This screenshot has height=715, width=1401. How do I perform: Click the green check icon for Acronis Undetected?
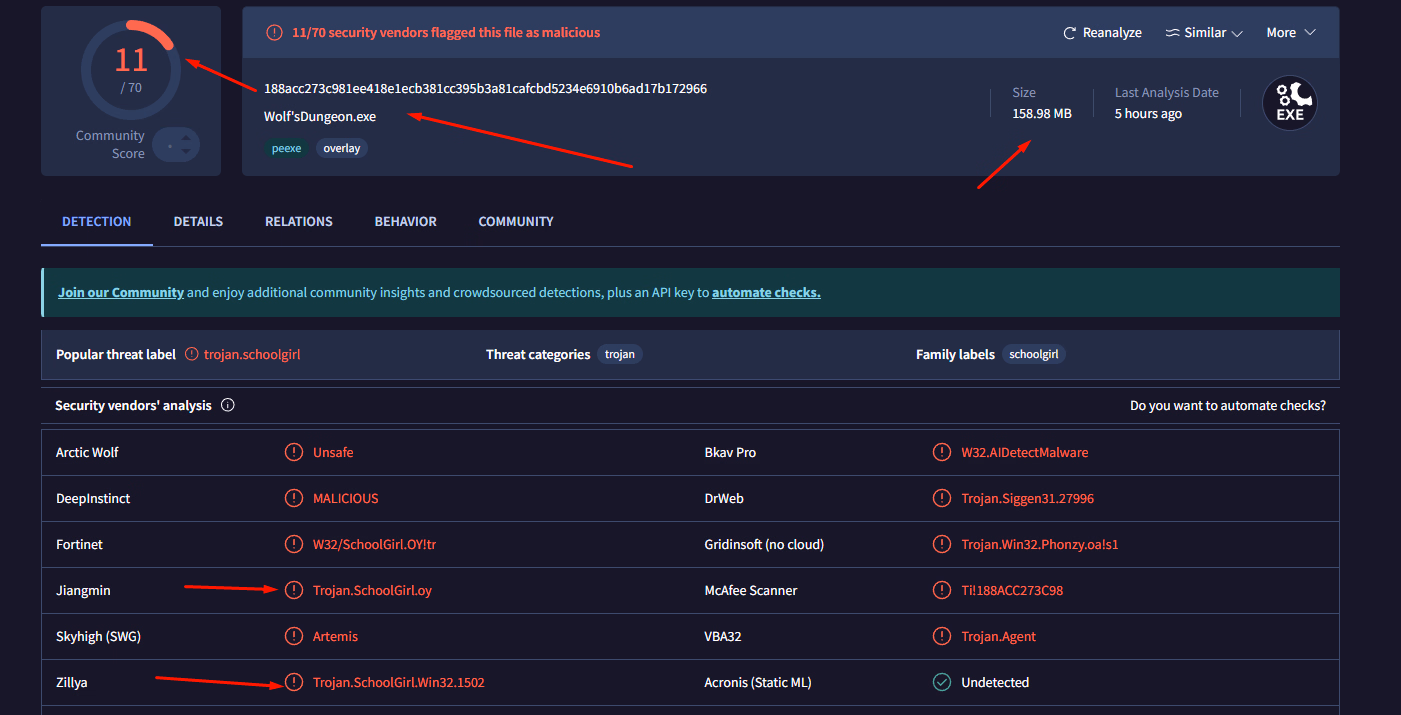[x=941, y=682]
